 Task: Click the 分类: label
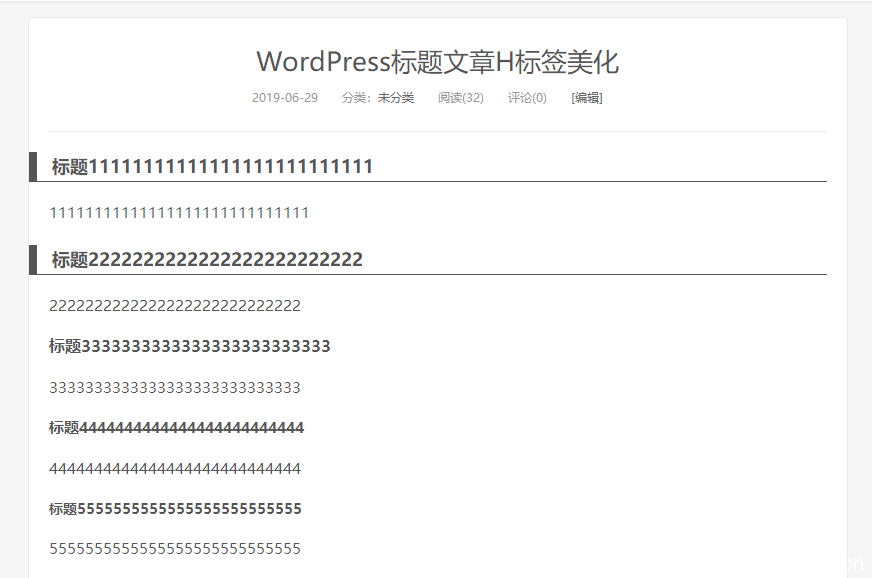pyautogui.click(x=356, y=98)
